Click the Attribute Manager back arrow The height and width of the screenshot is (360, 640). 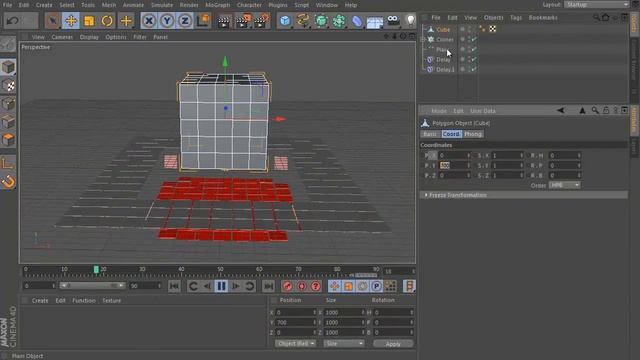pyautogui.click(x=560, y=111)
